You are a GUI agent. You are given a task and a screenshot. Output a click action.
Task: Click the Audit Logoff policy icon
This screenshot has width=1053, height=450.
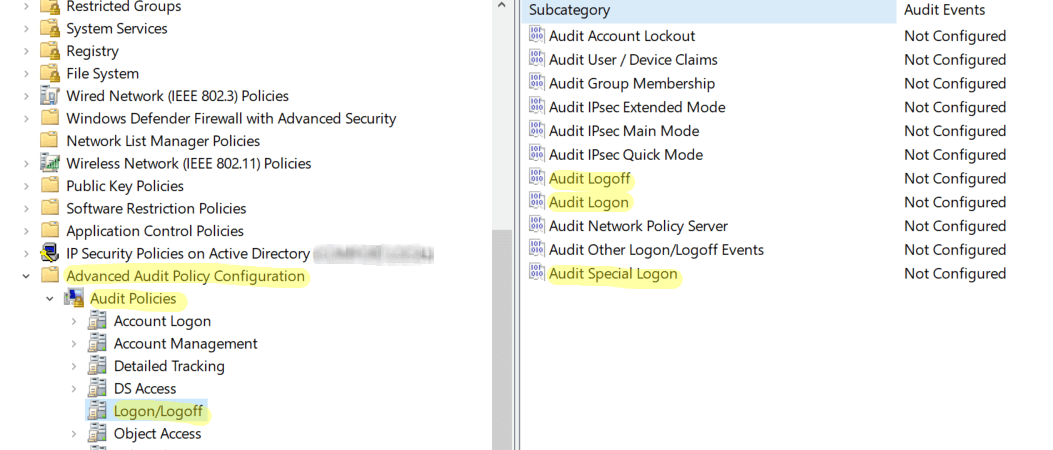[x=537, y=178]
